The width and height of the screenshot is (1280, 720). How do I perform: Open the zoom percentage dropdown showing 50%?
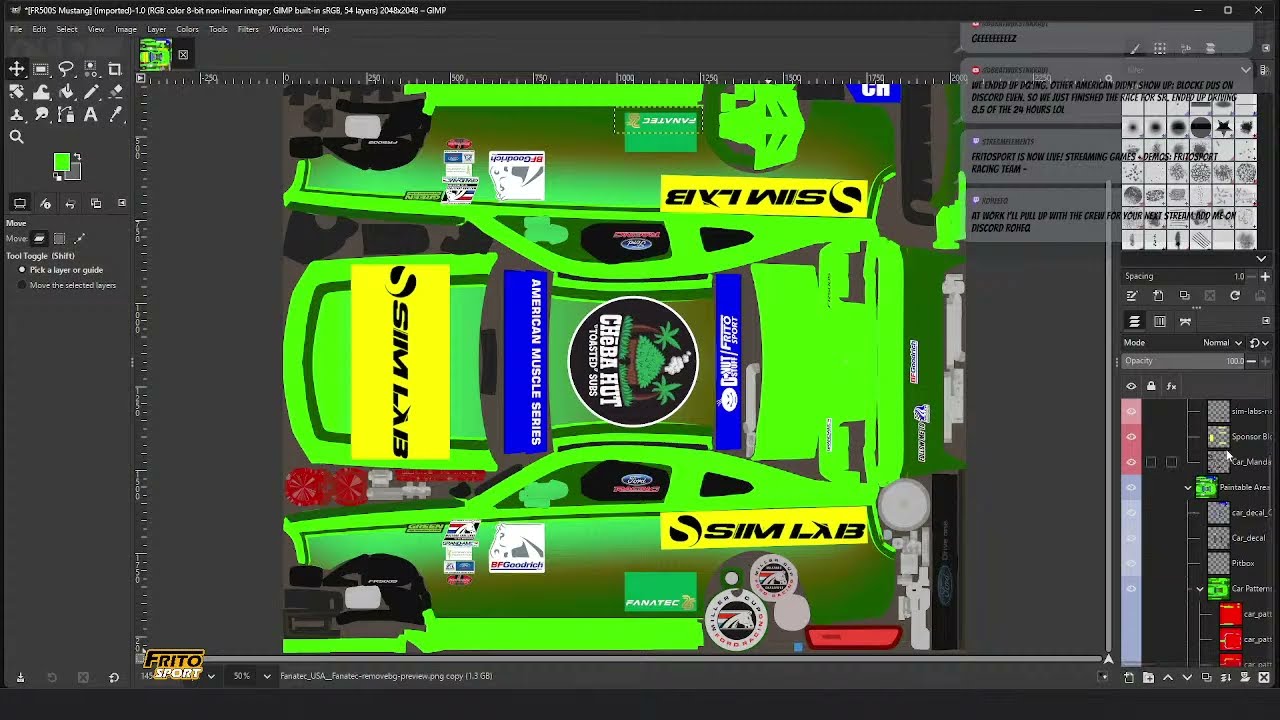[x=266, y=676]
